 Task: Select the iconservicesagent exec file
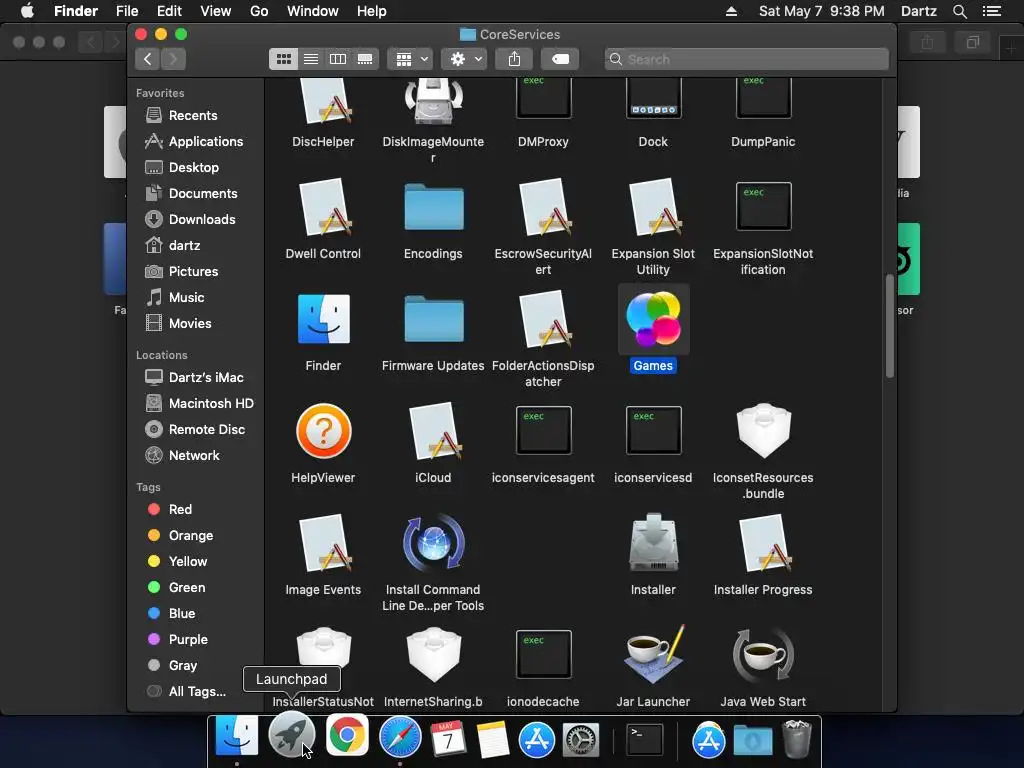coord(543,430)
